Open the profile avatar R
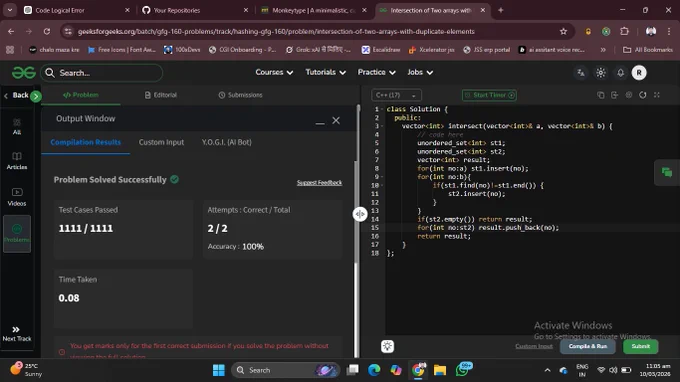The image size is (680, 382). (639, 73)
